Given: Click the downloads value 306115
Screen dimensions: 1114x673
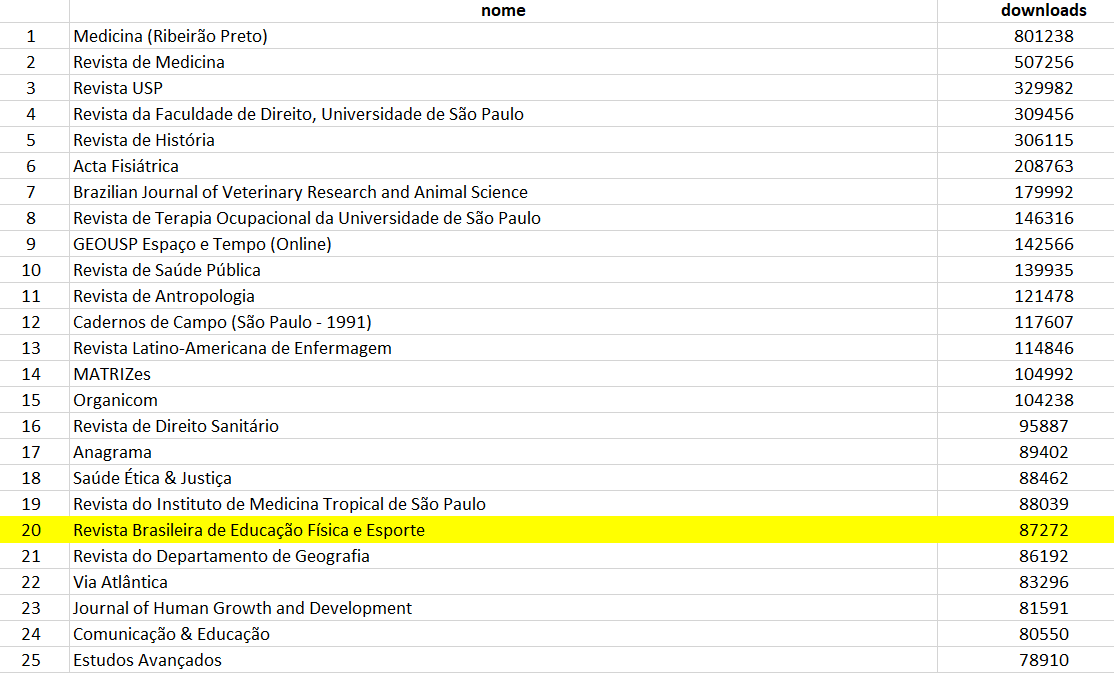Looking at the screenshot, I should (1043, 140).
